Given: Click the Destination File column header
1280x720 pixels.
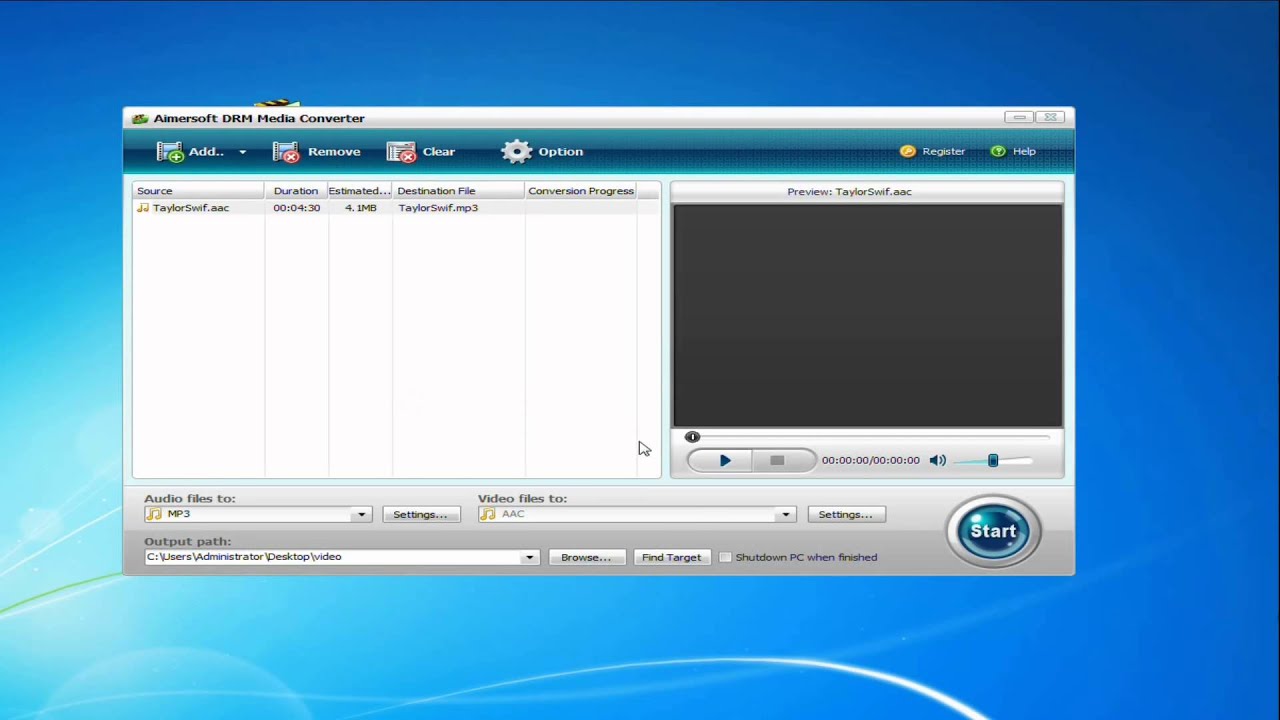Looking at the screenshot, I should point(458,191).
